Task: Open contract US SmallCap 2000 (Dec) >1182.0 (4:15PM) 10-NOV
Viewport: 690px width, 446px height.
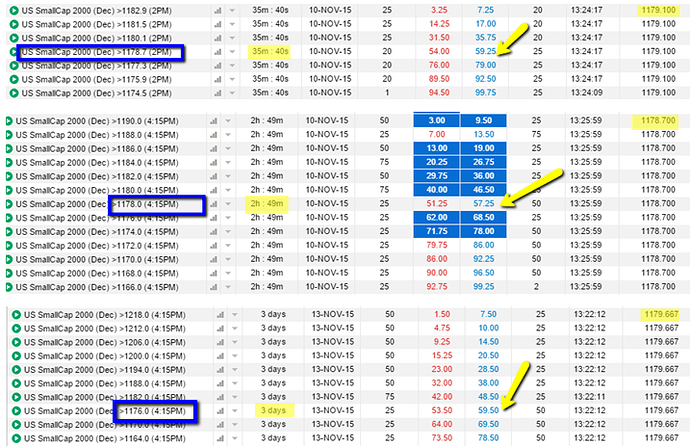Action: coord(97,176)
